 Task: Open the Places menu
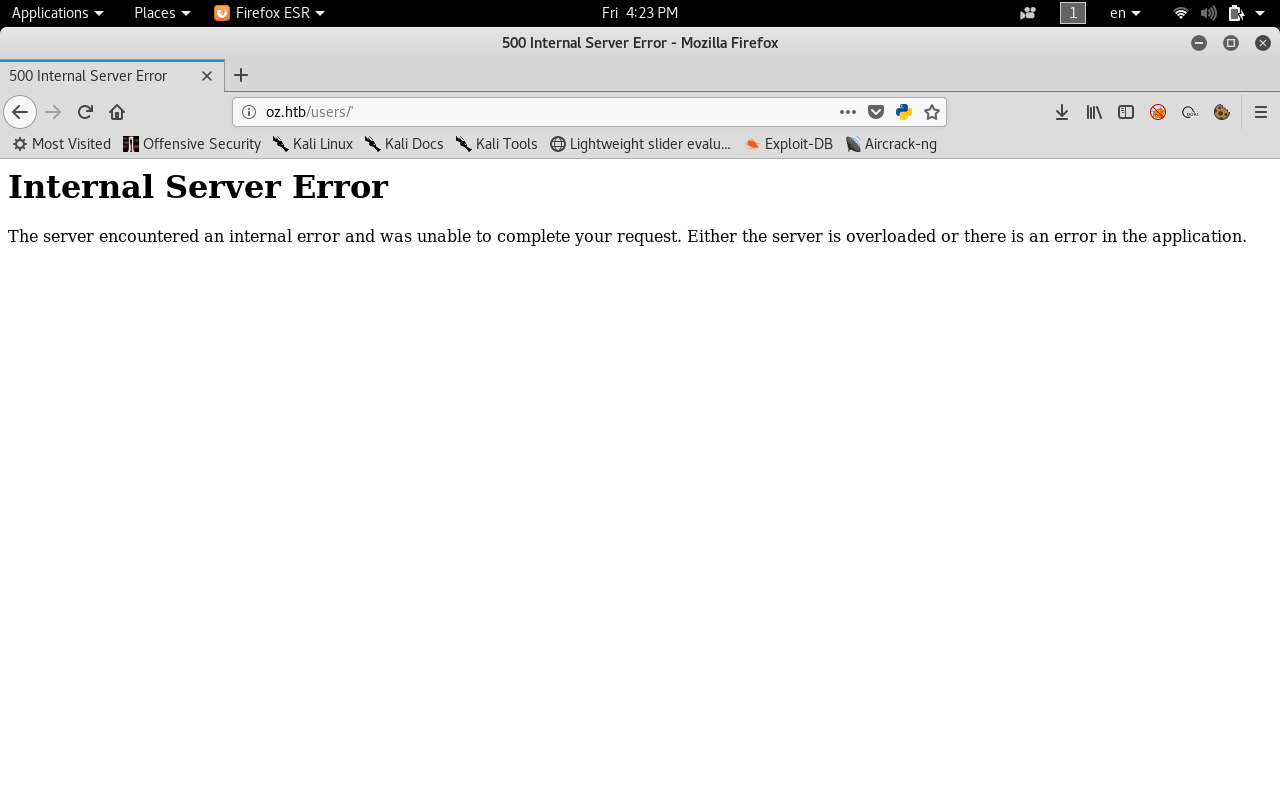(161, 13)
